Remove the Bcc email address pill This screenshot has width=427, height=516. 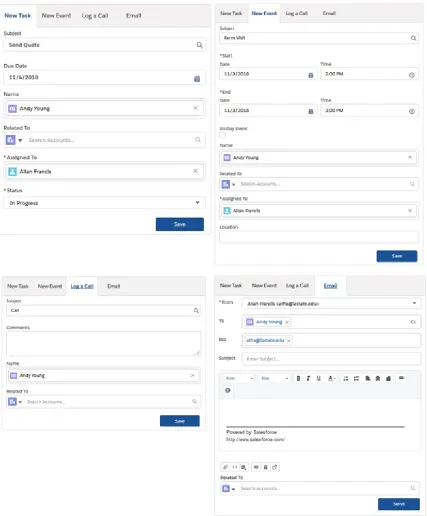click(x=289, y=341)
